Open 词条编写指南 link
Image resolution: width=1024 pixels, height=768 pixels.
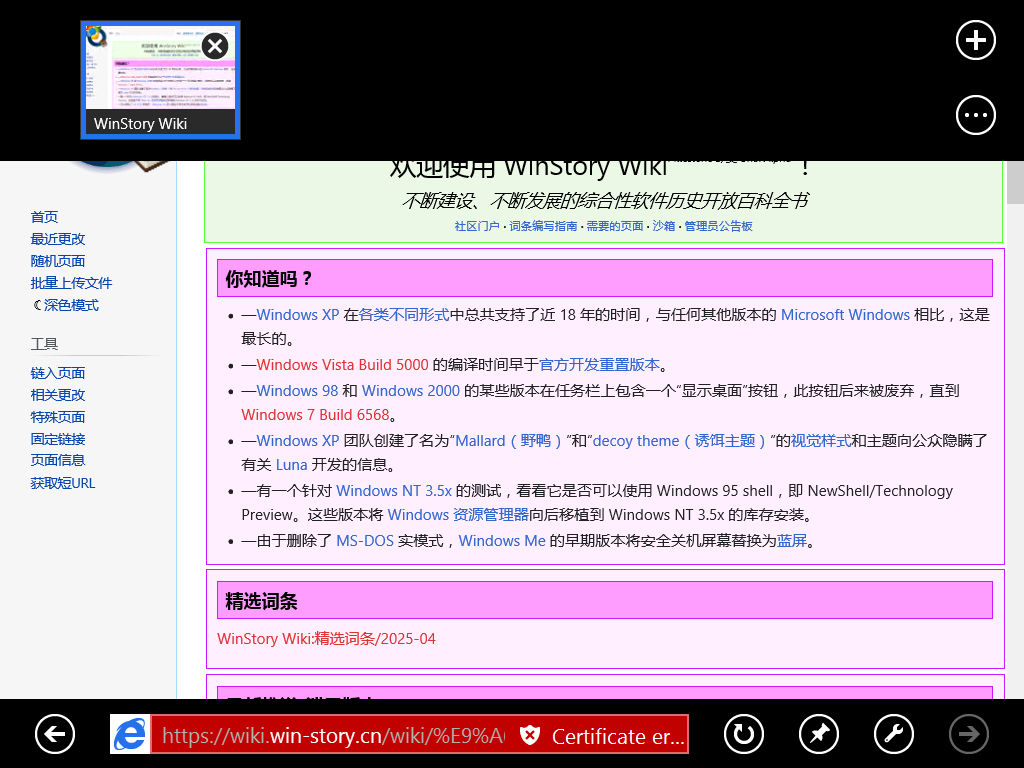point(543,226)
